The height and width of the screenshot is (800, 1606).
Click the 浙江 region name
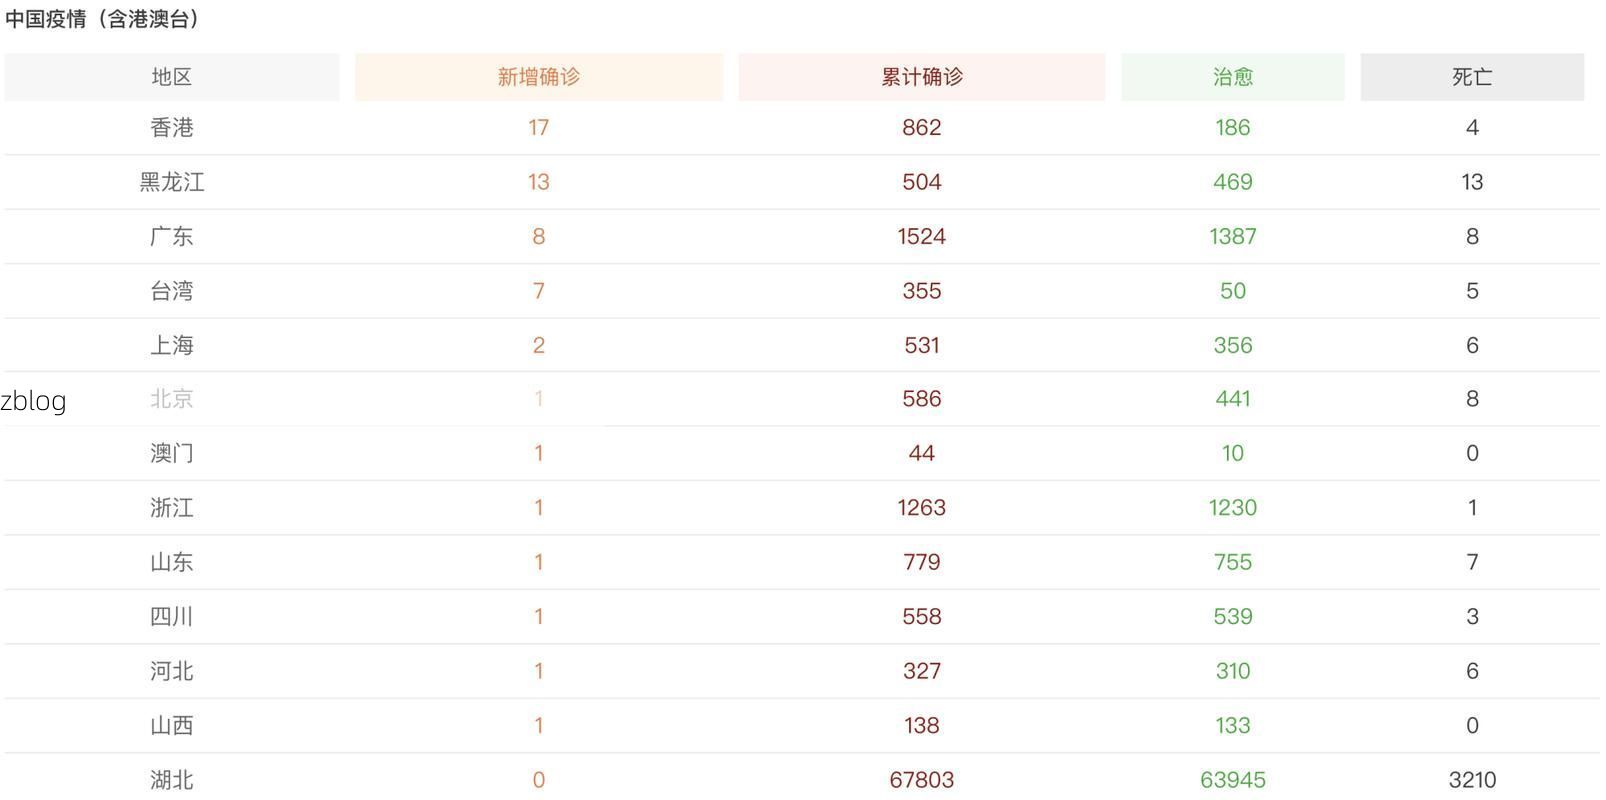[x=172, y=508]
